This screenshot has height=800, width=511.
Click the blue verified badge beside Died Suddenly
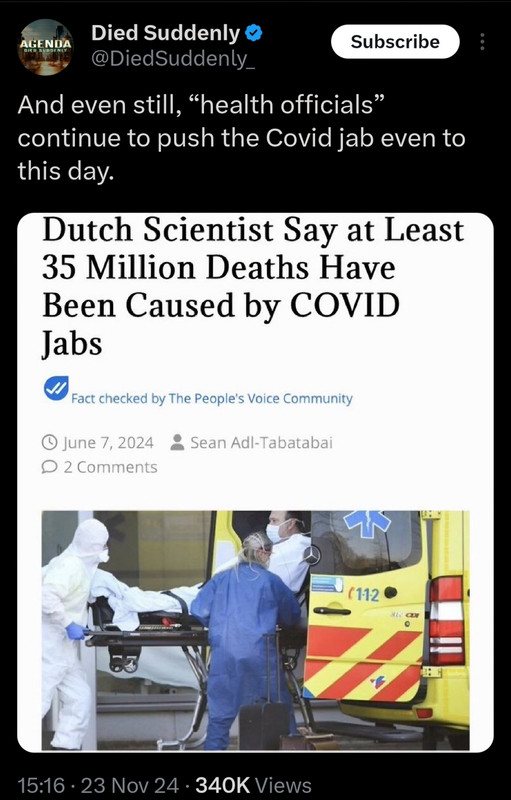(x=254, y=34)
